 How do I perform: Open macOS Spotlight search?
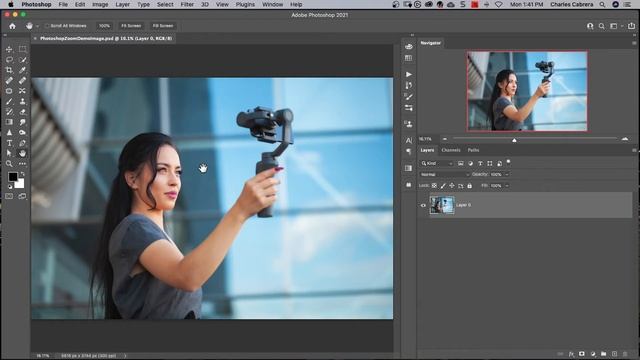(x=602, y=4)
